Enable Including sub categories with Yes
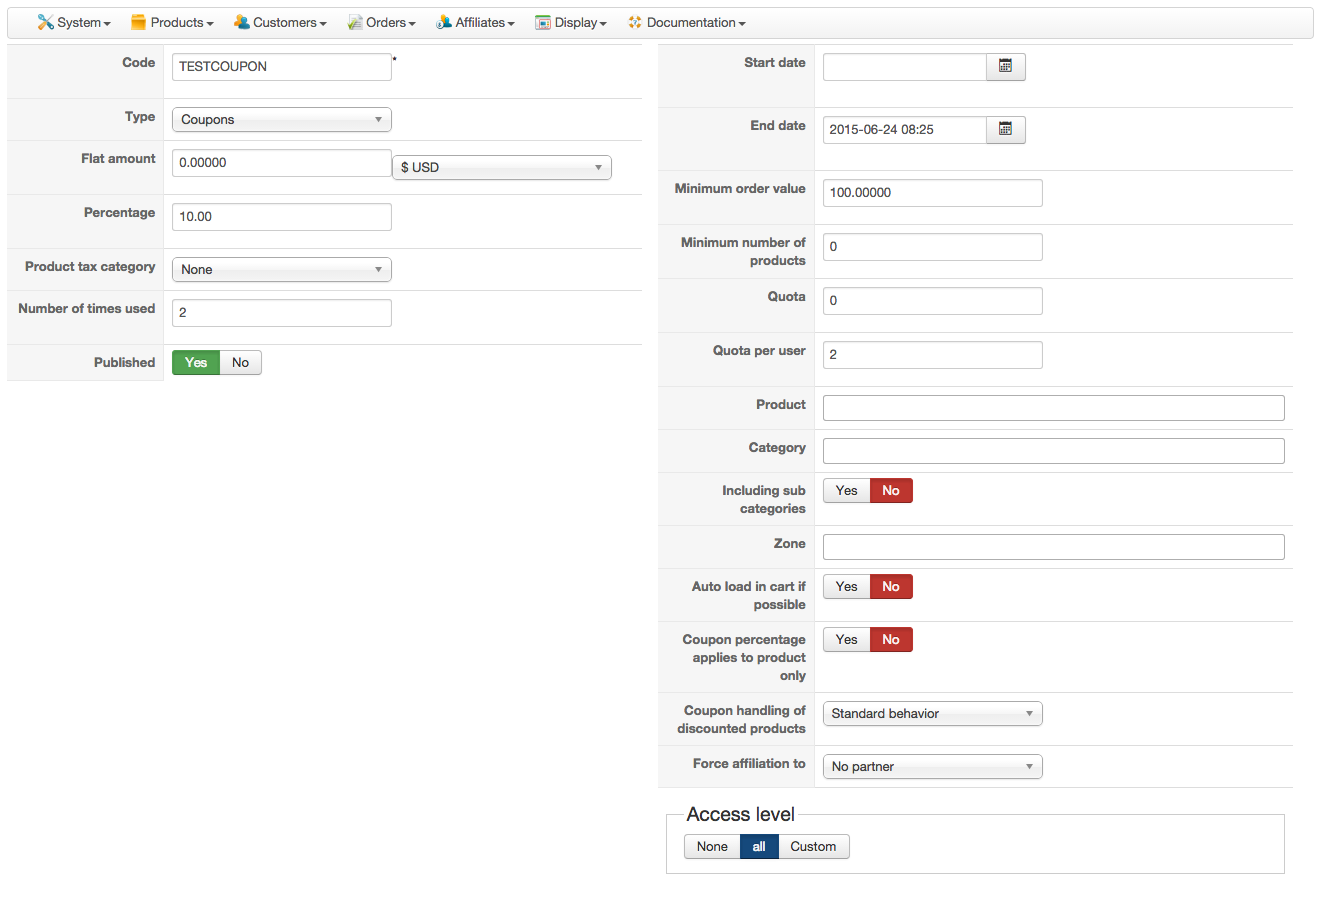 tap(846, 490)
